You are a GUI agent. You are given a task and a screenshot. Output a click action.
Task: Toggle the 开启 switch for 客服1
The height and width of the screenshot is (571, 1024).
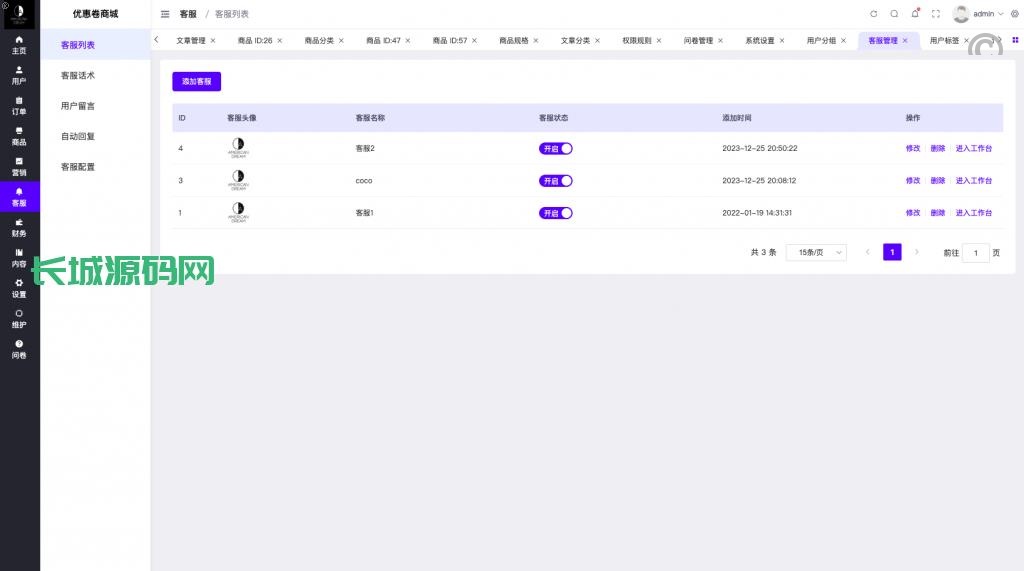point(556,213)
